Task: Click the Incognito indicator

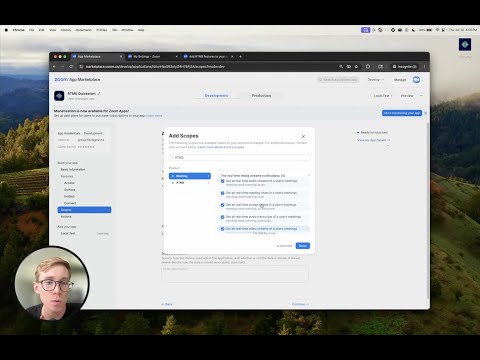Action: point(405,67)
